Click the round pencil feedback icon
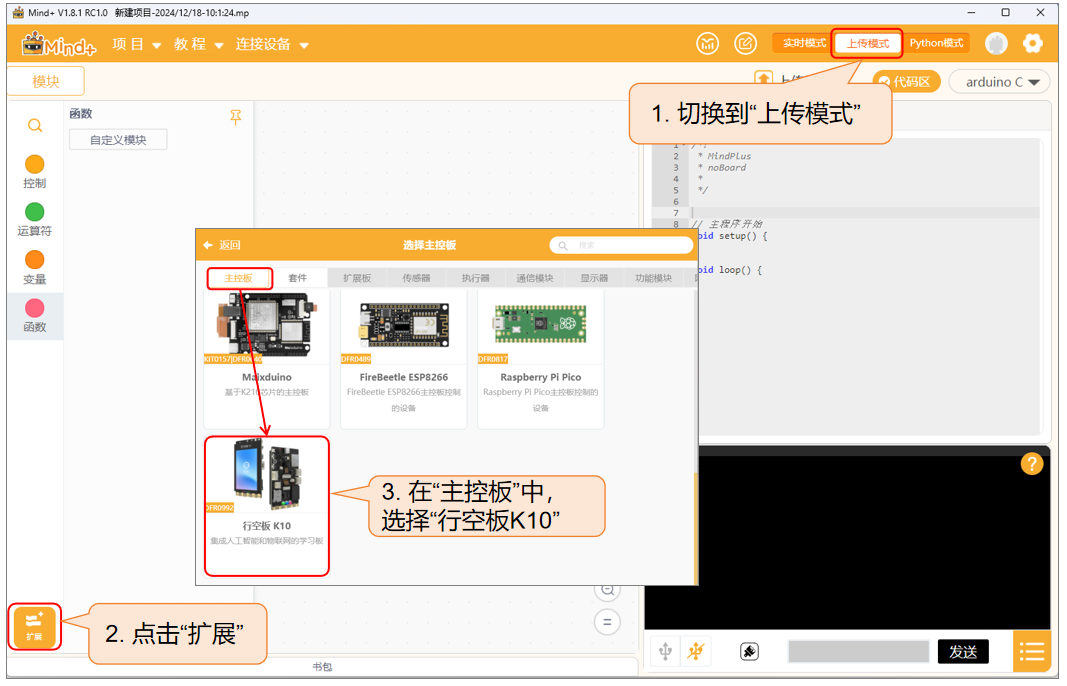This screenshot has width=1067, height=686. click(x=745, y=44)
